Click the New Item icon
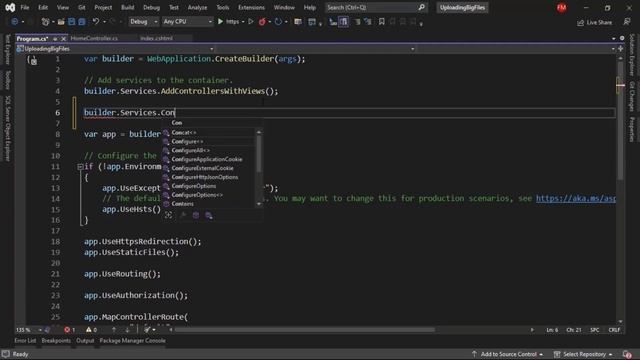640x360 pixels. tap(45, 22)
